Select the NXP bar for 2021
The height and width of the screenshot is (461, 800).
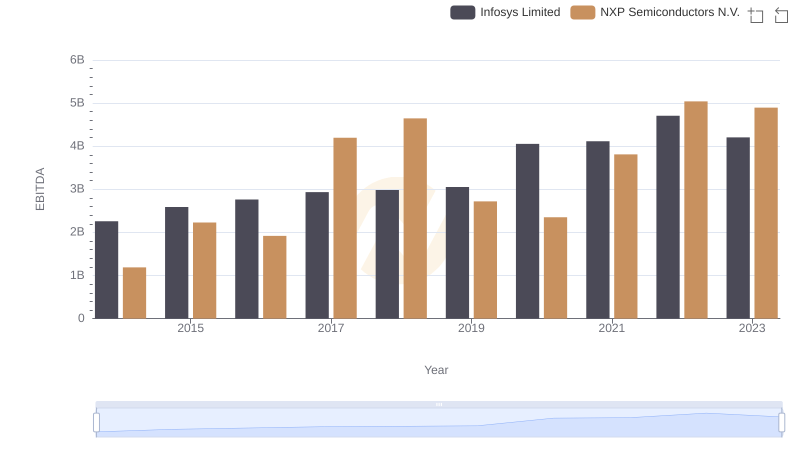point(626,236)
